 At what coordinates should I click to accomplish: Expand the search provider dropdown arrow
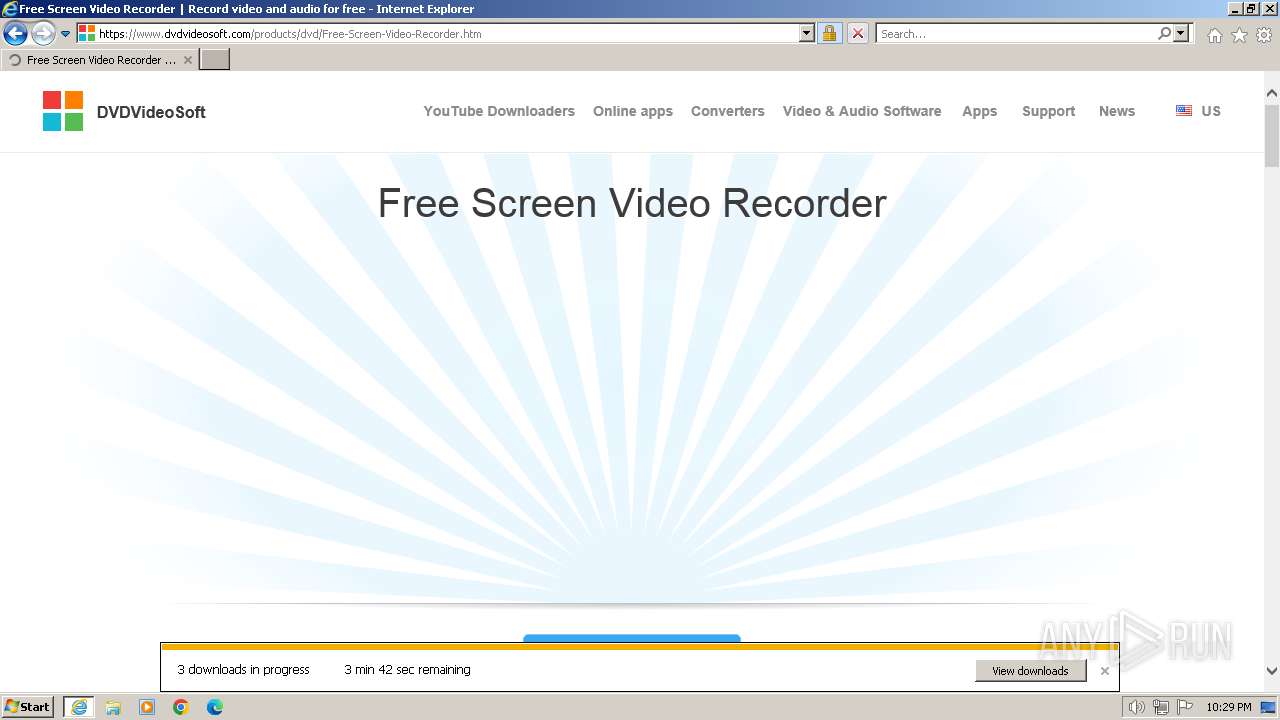1182,33
